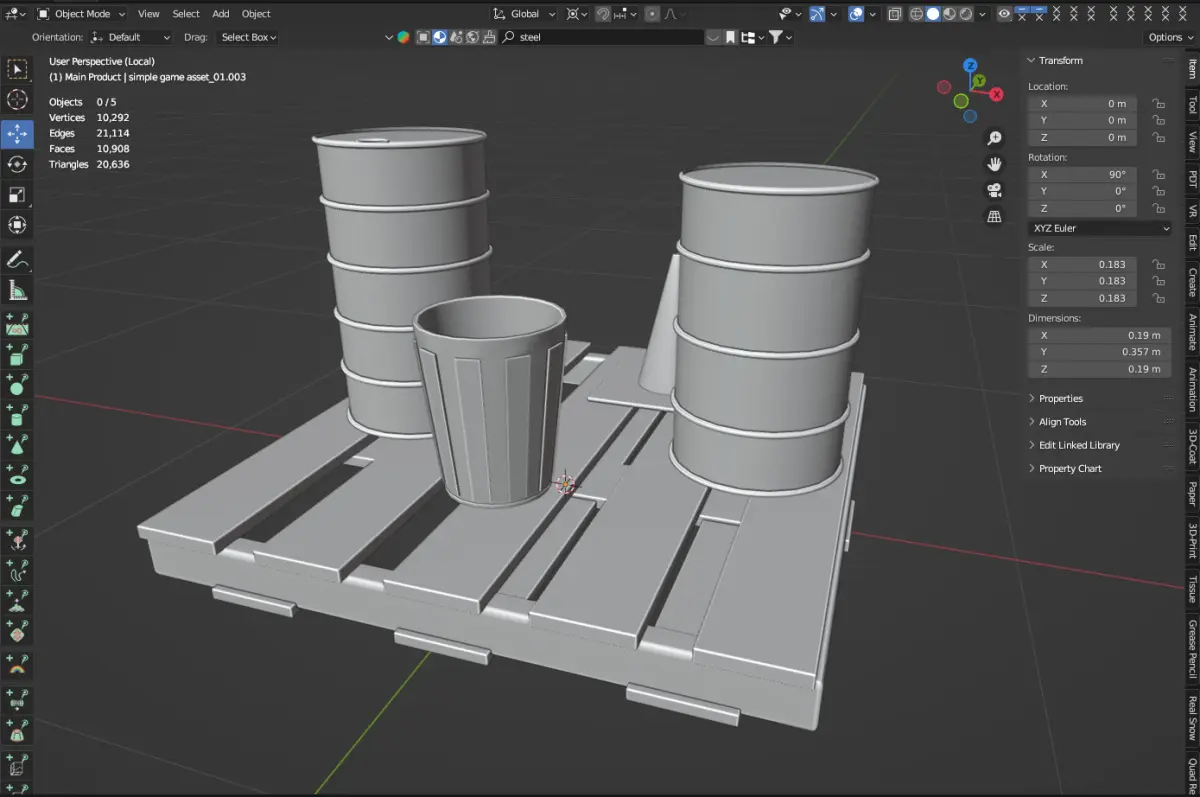This screenshot has width=1200, height=797.
Task: Click the red X axis on navigation gizmo
Action: [x=996, y=95]
